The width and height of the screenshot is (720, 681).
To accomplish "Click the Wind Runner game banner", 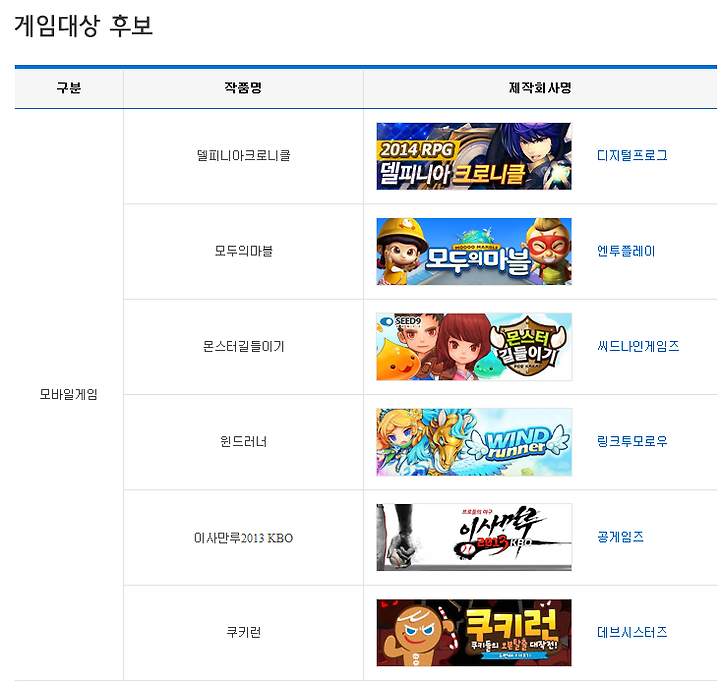I will 474,442.
